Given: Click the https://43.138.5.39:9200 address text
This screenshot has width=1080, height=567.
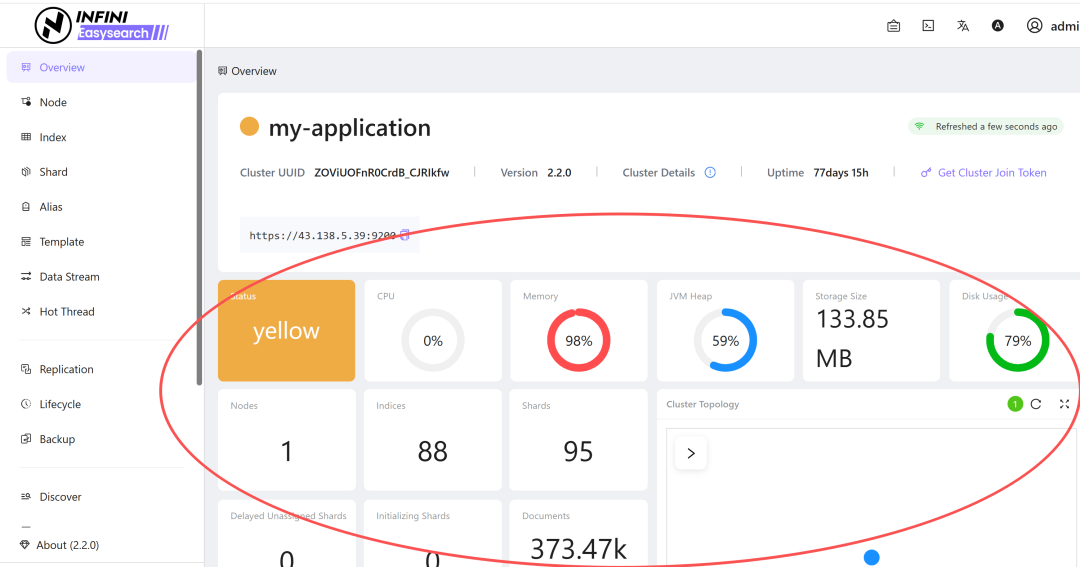Looking at the screenshot, I should pyautogui.click(x=322, y=236).
